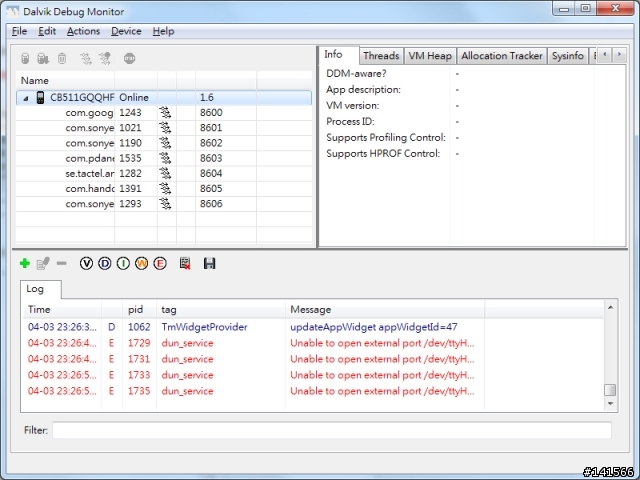Clear the log with the clear icon
The height and width of the screenshot is (480, 640).
tap(185, 263)
